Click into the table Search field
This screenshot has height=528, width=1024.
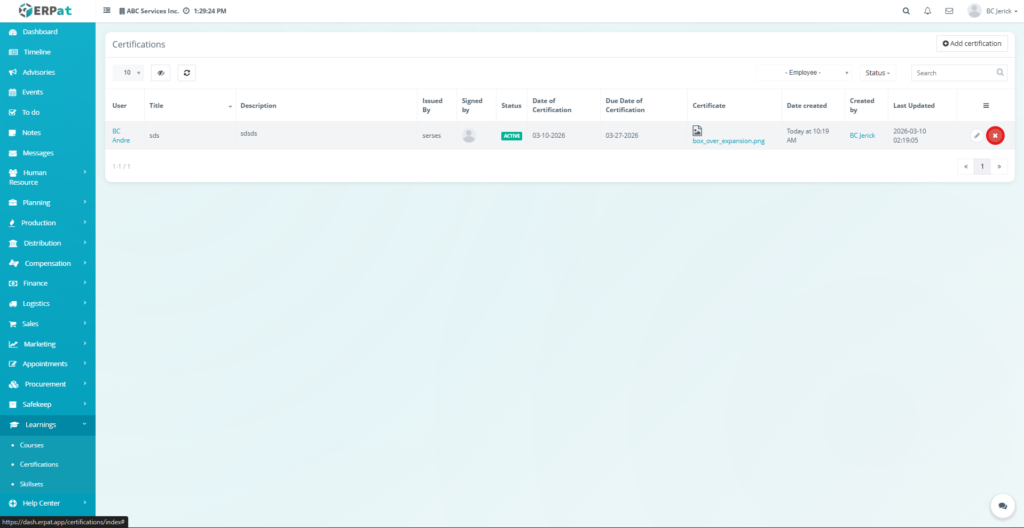(953, 73)
